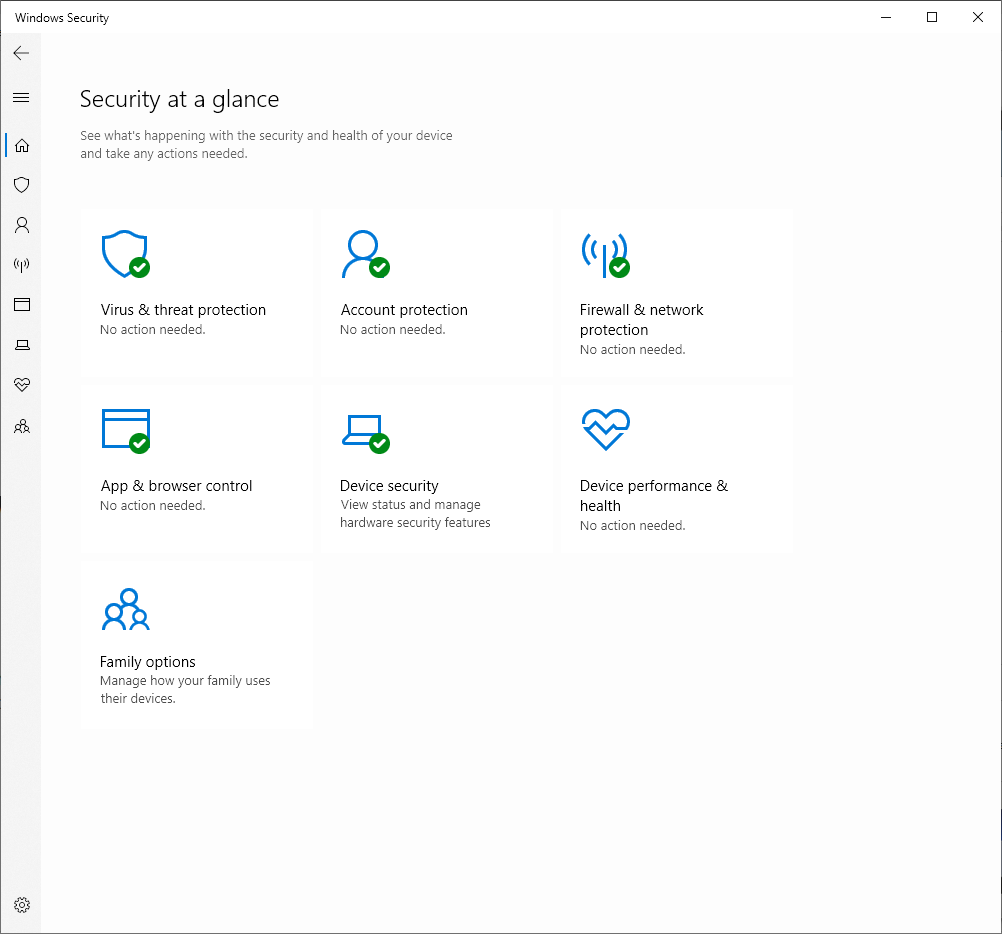The width and height of the screenshot is (1002, 934).
Task: Open Virus & threat protection shield sidebar icon
Action: click(22, 185)
